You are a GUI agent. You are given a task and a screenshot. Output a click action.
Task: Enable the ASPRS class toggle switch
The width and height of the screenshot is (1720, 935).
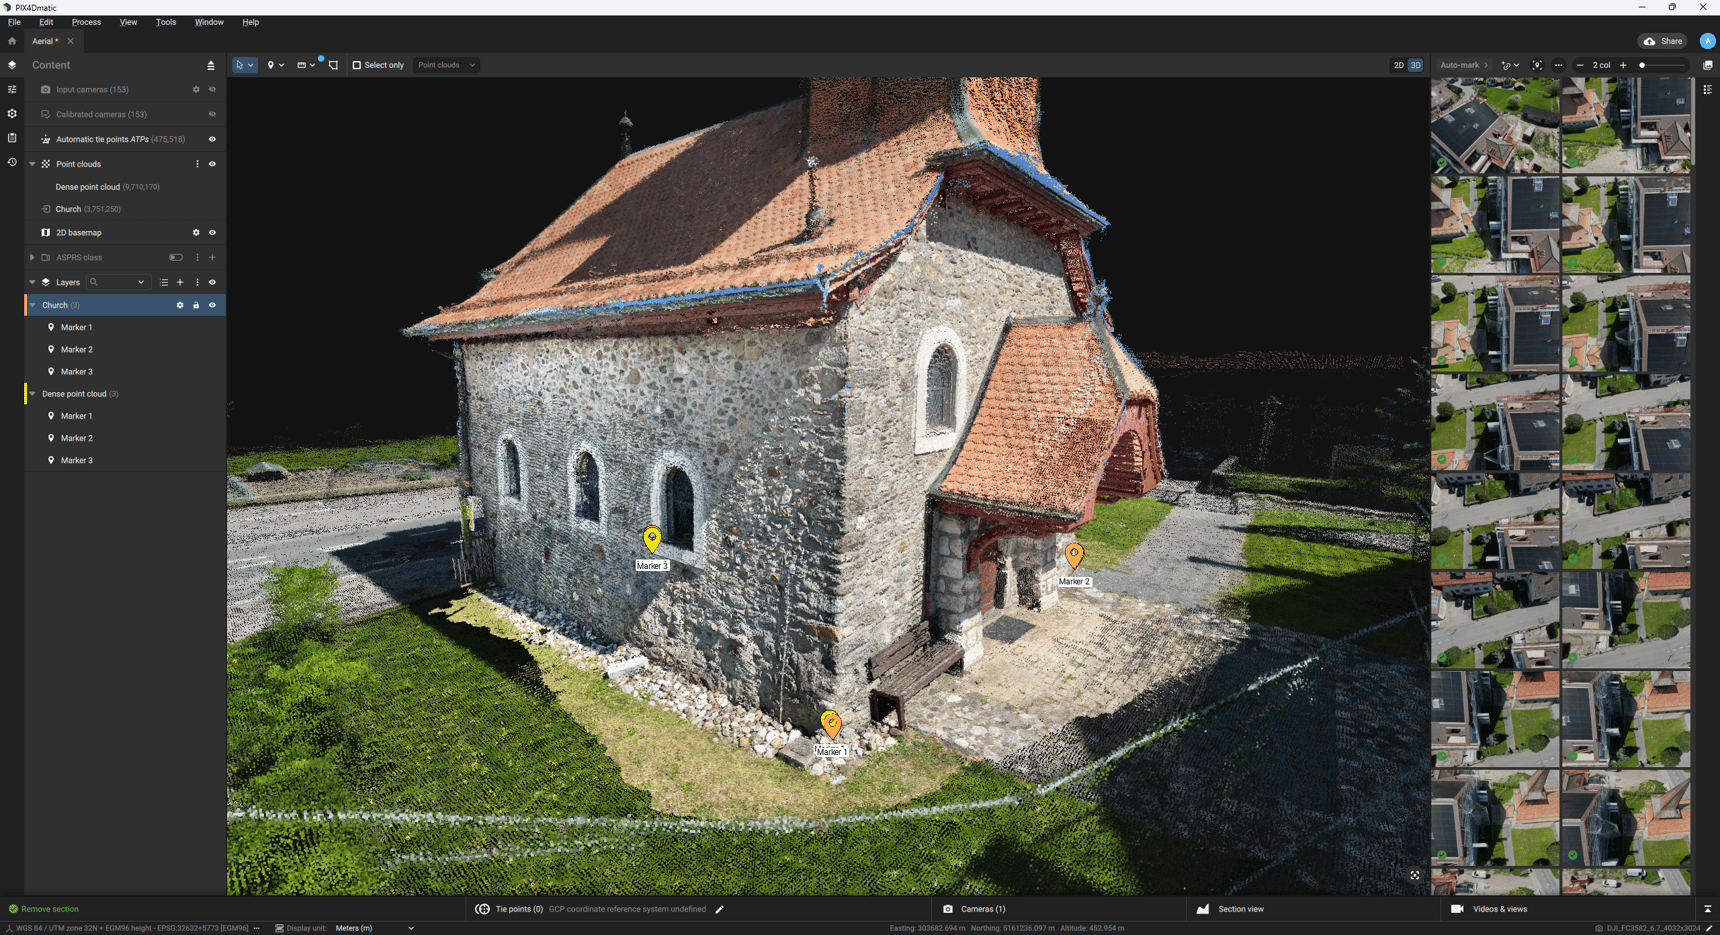pyautogui.click(x=176, y=257)
